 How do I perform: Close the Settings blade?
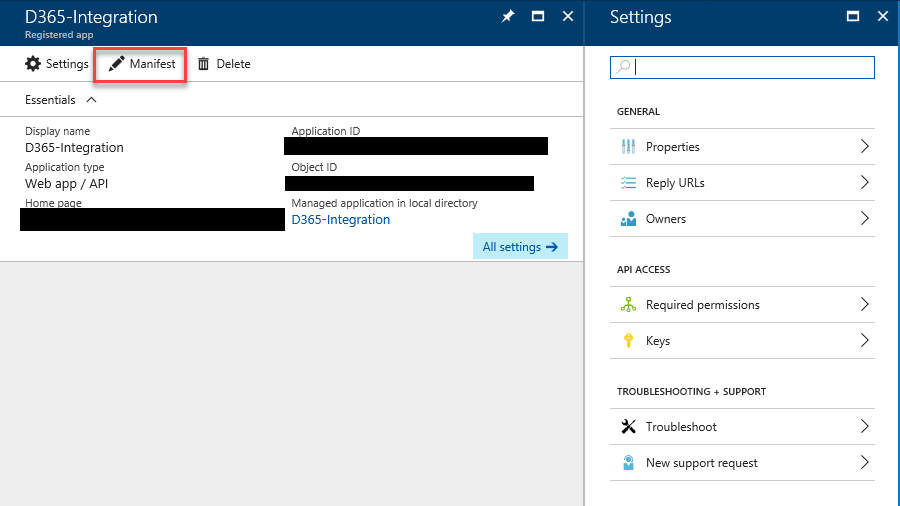coord(883,17)
